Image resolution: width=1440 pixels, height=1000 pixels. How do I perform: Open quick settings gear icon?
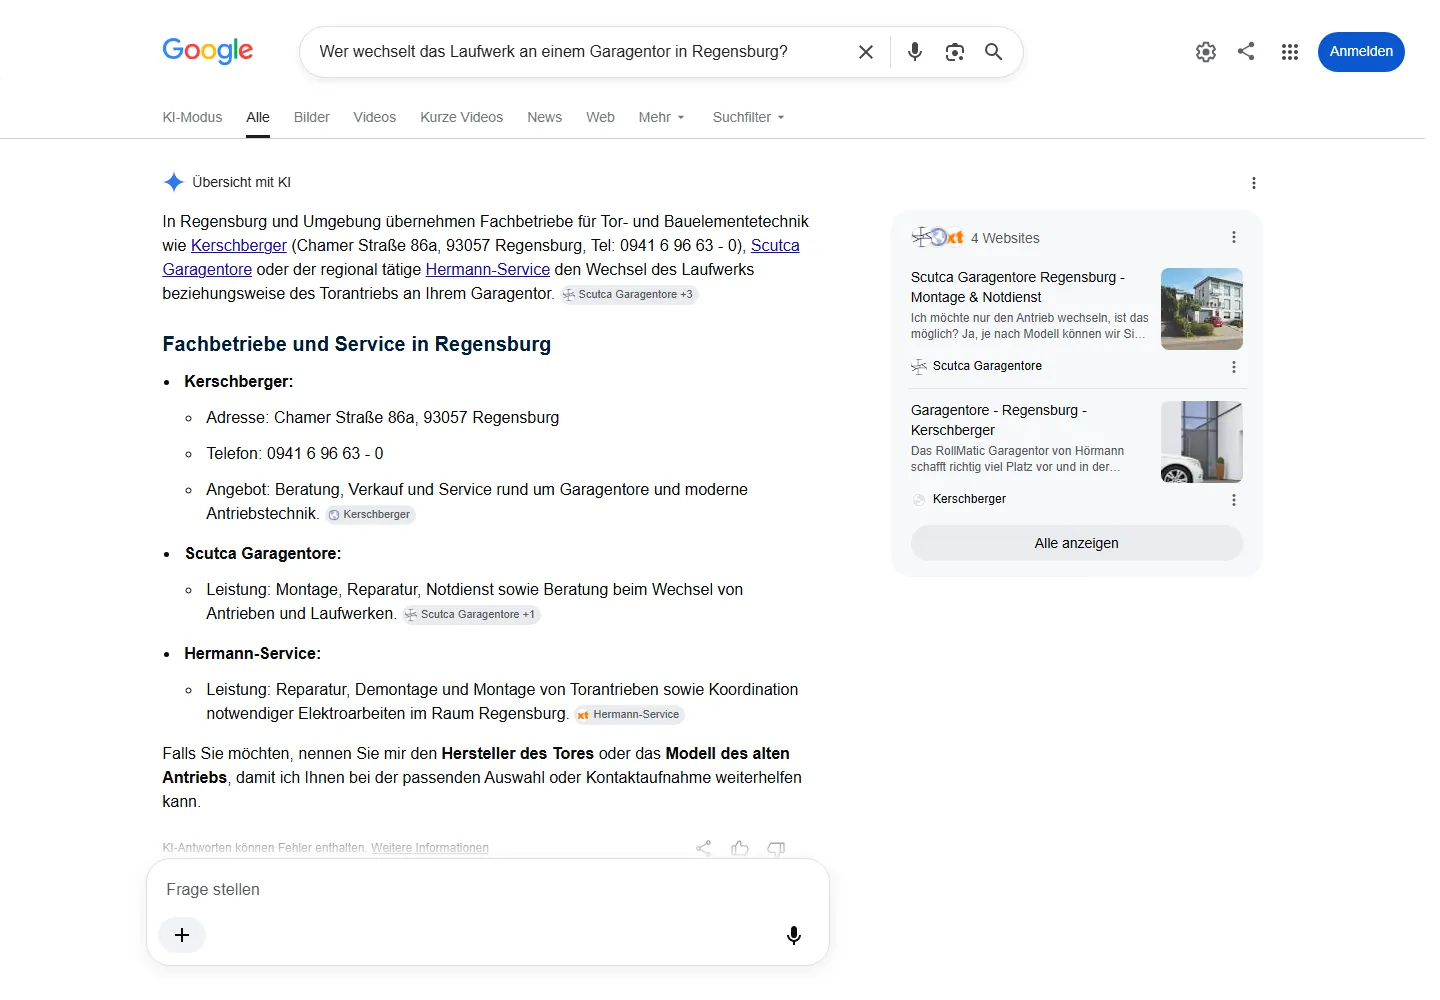(1206, 52)
